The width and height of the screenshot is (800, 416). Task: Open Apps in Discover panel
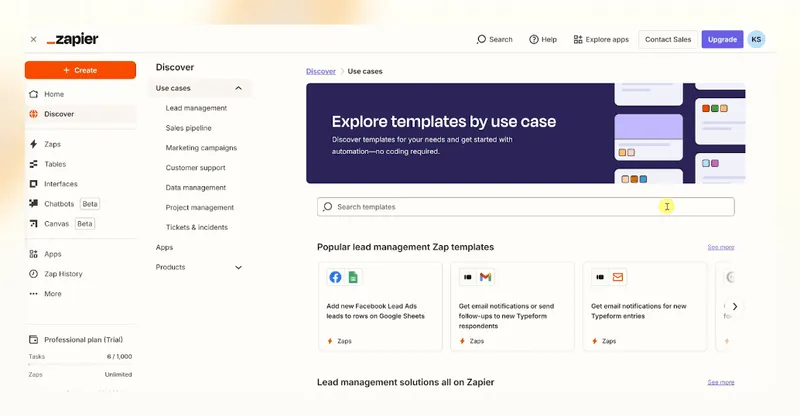click(164, 248)
